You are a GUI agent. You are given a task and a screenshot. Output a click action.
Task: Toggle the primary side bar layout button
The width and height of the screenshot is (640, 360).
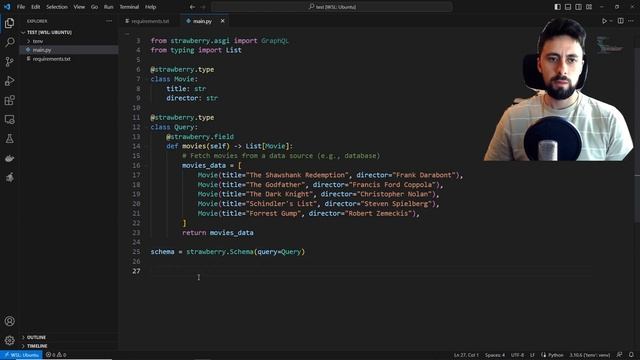[558, 7]
